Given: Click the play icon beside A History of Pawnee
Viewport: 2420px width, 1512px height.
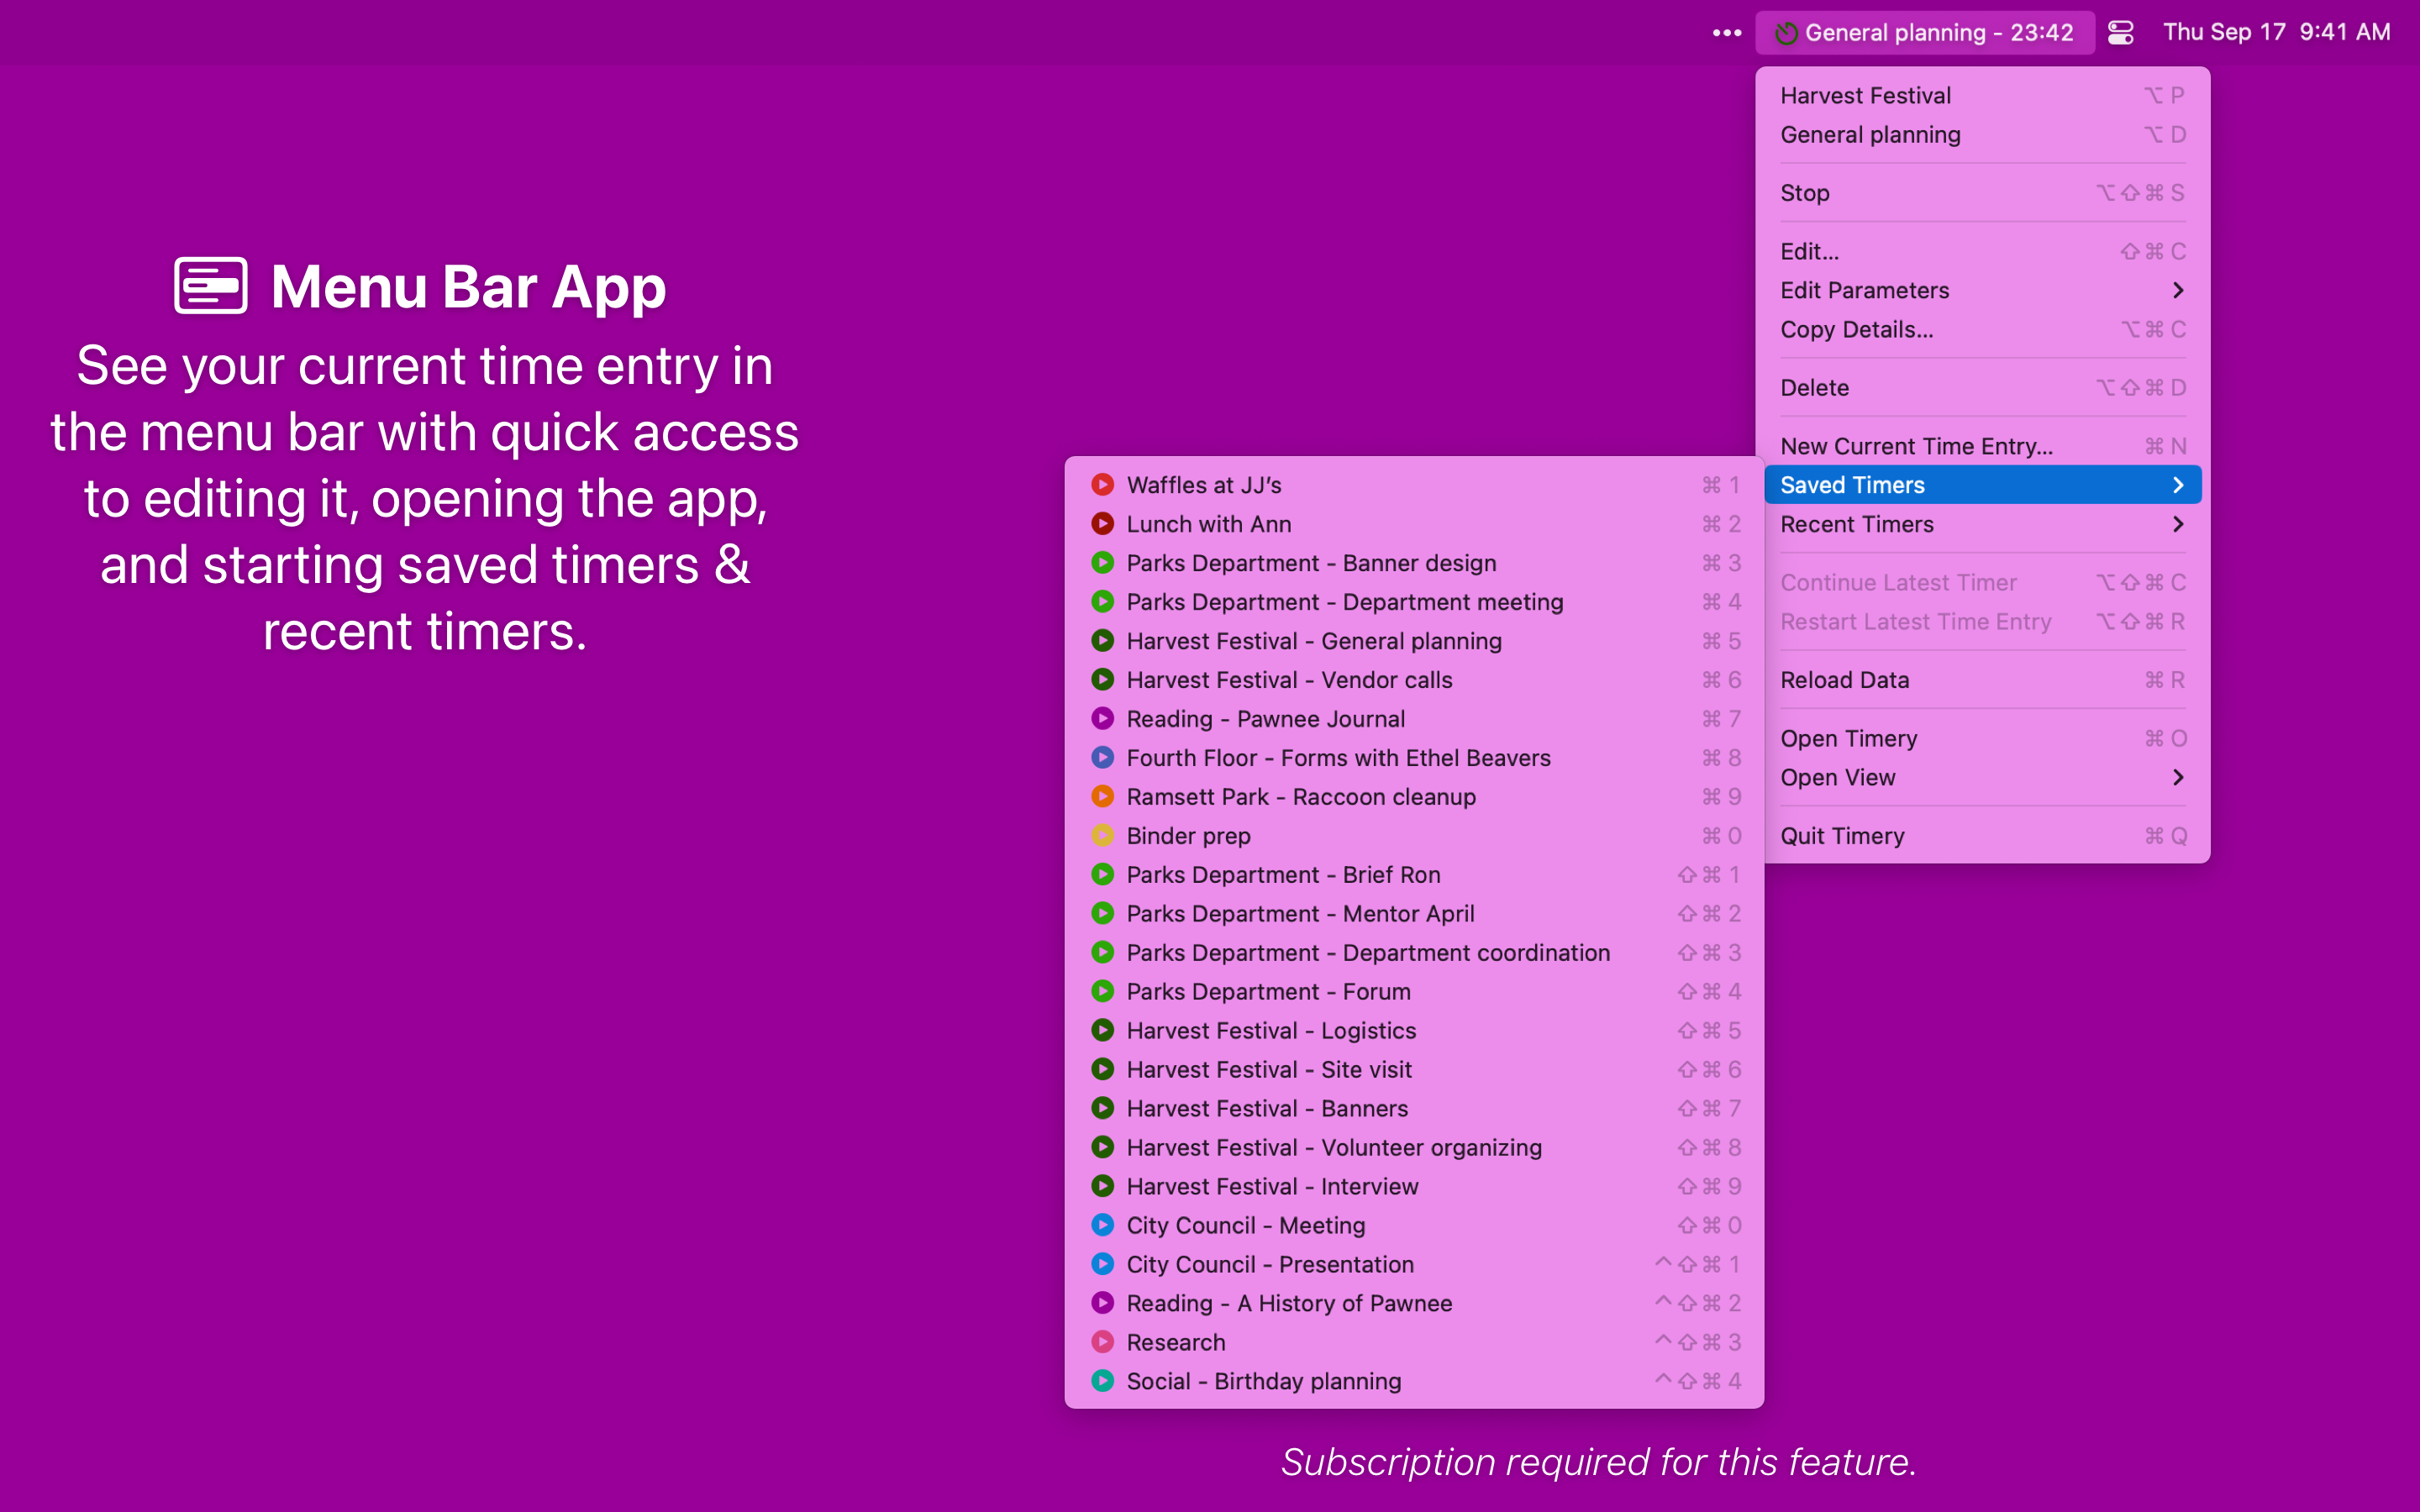Looking at the screenshot, I should (x=1102, y=1304).
